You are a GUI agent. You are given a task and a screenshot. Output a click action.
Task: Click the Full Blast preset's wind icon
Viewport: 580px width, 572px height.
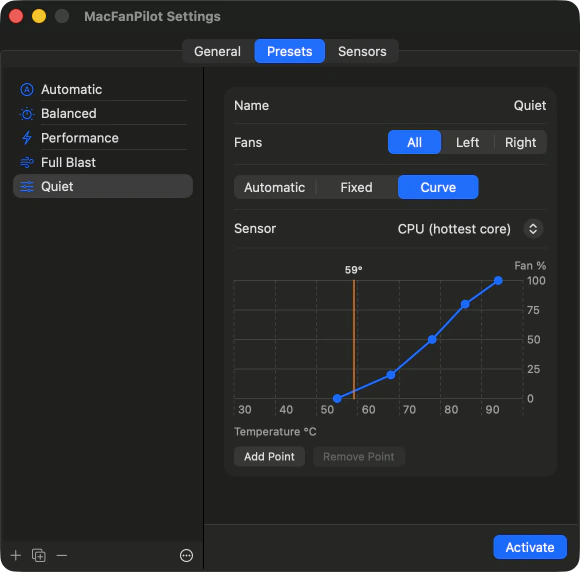pos(27,162)
